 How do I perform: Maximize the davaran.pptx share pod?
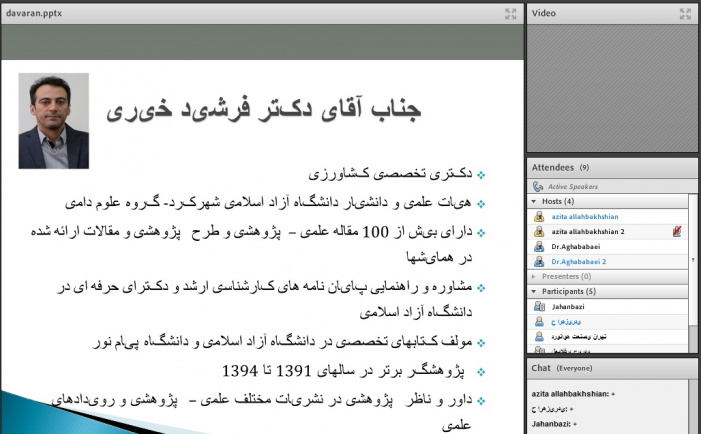click(510, 13)
